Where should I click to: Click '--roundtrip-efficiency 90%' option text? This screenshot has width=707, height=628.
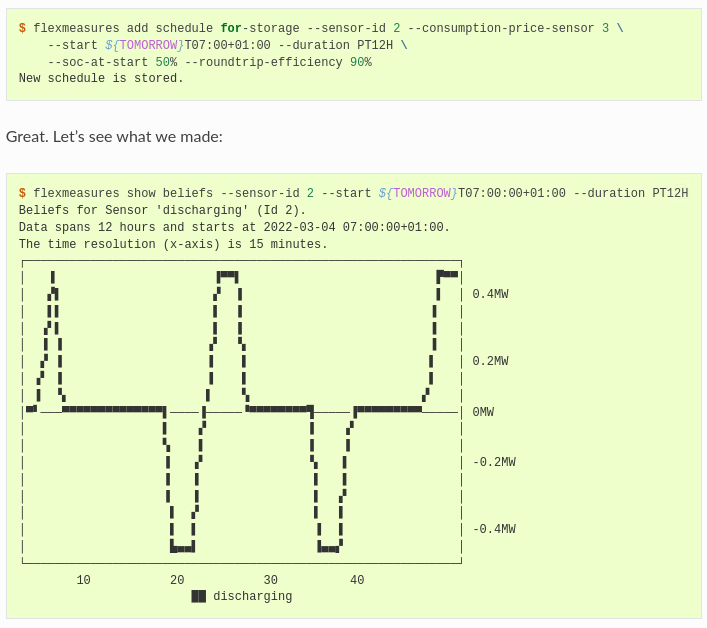[x=278, y=62]
